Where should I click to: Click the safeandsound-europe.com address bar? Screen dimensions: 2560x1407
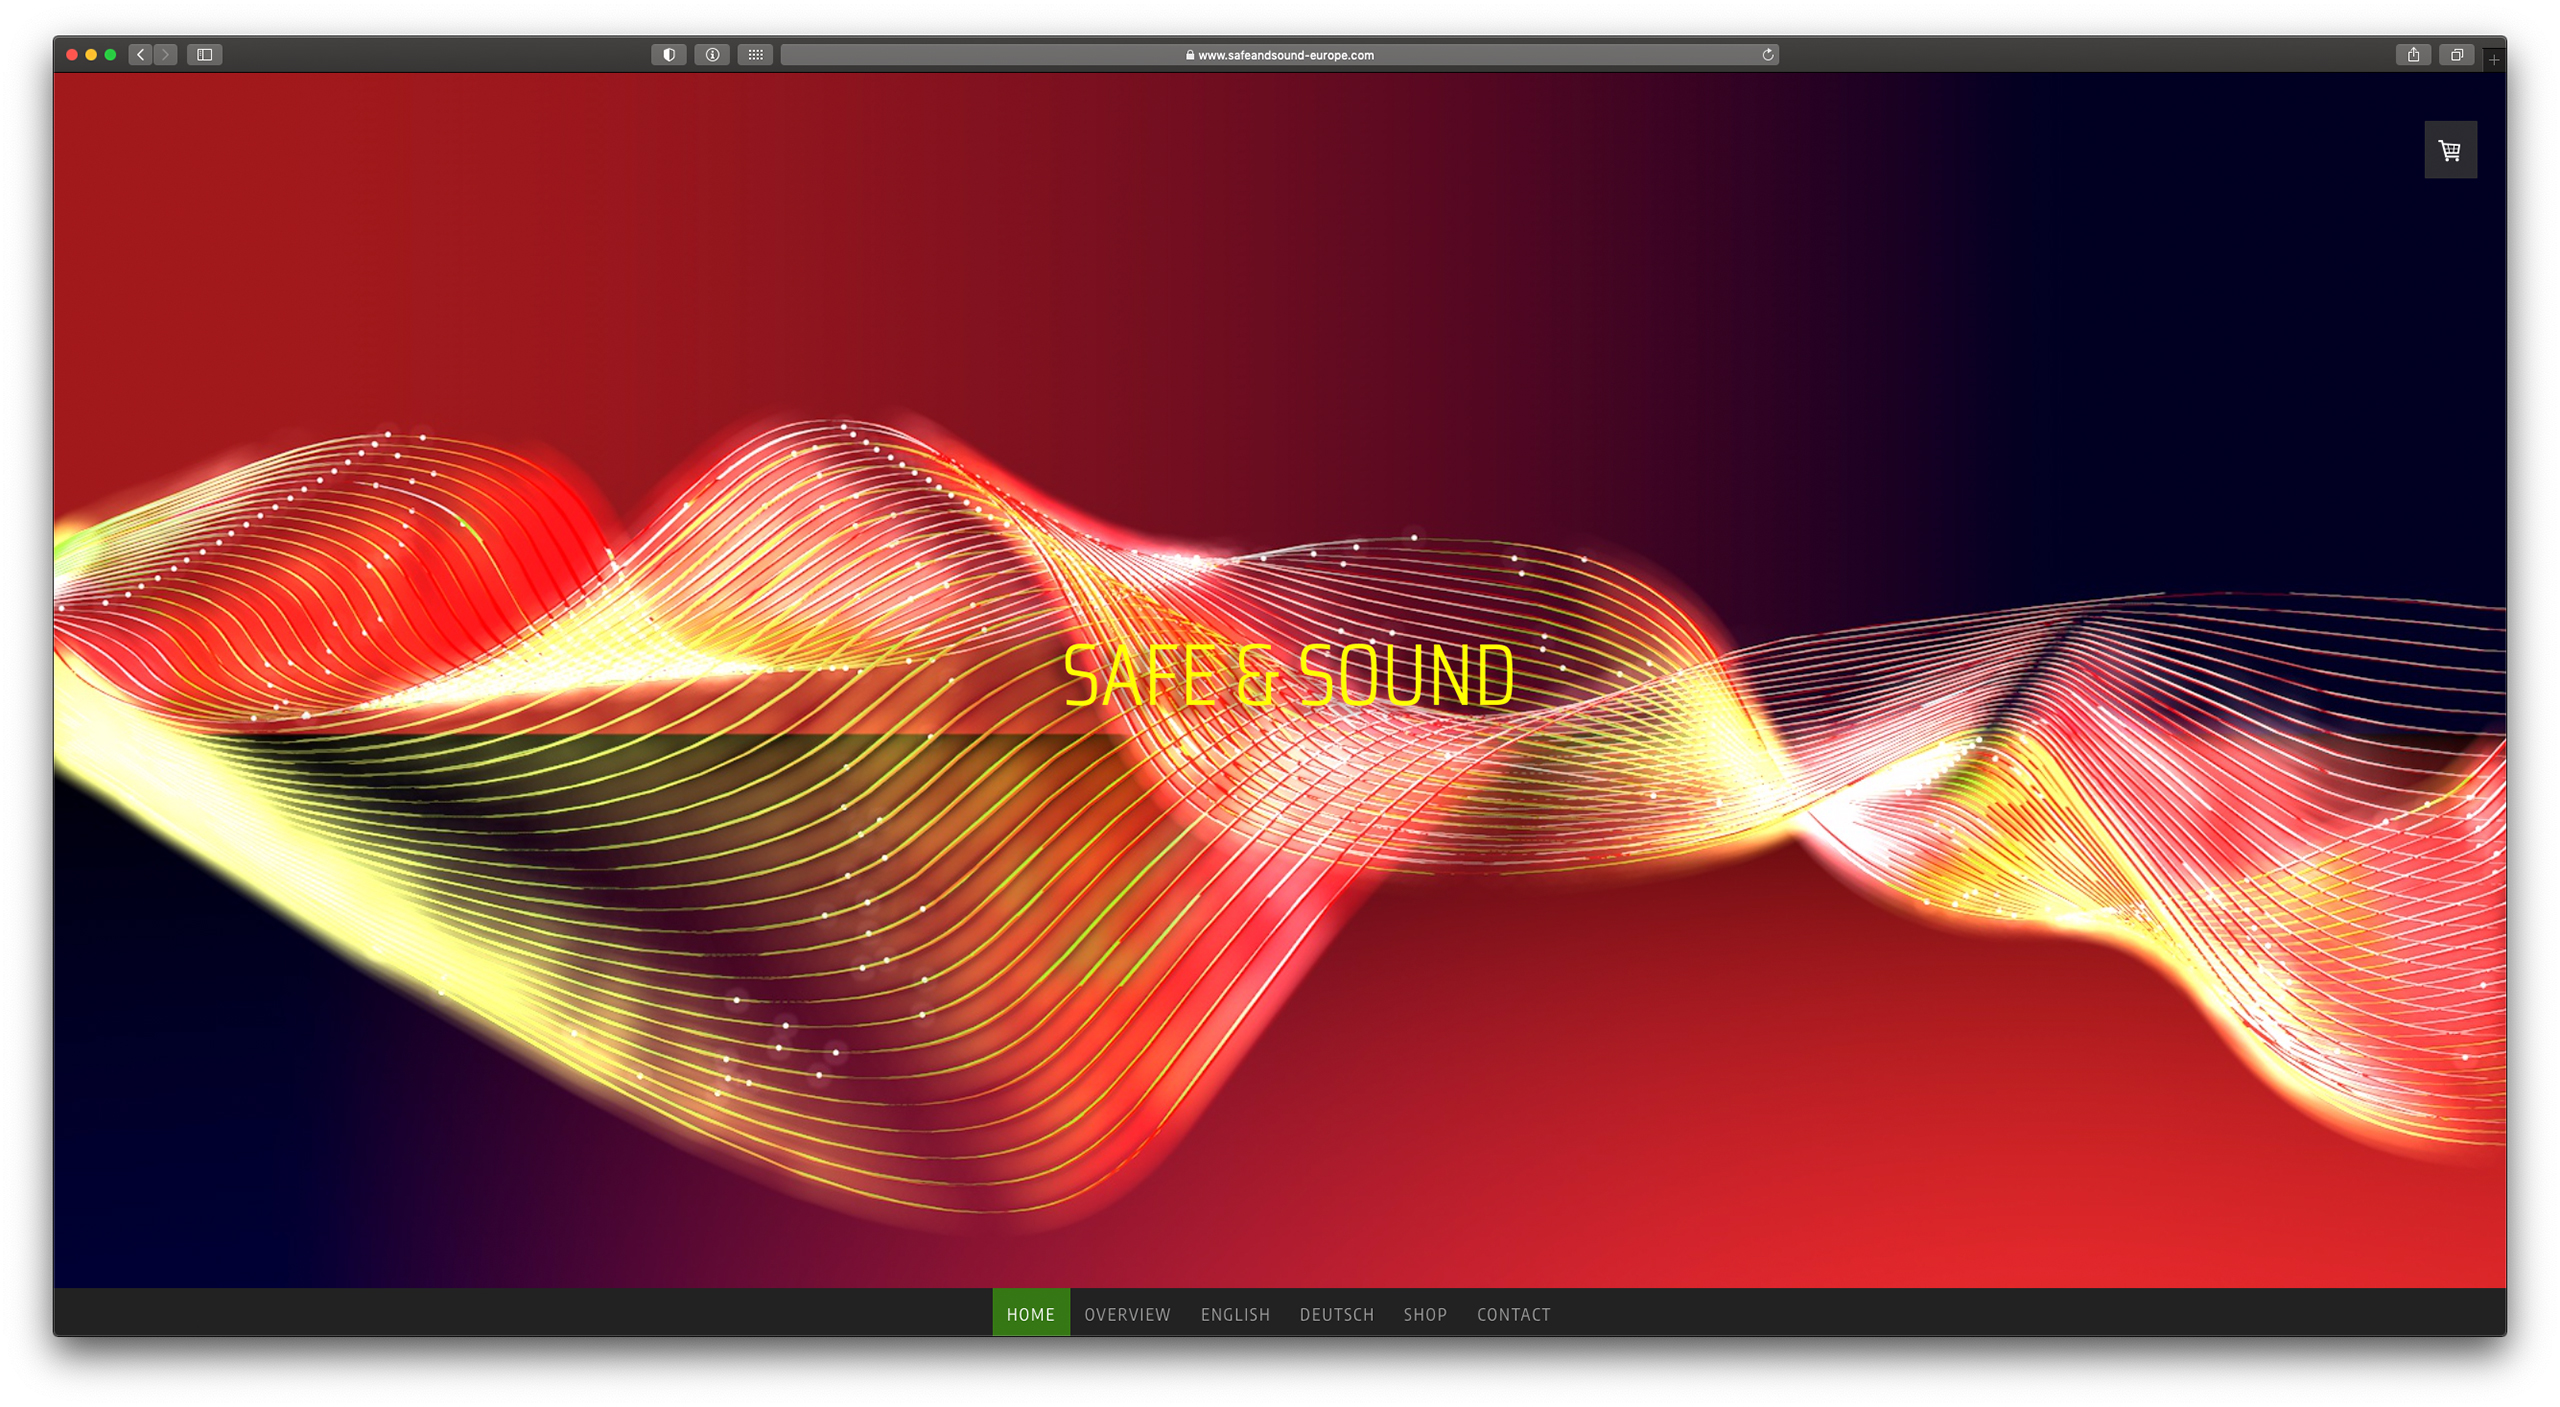click(1278, 55)
